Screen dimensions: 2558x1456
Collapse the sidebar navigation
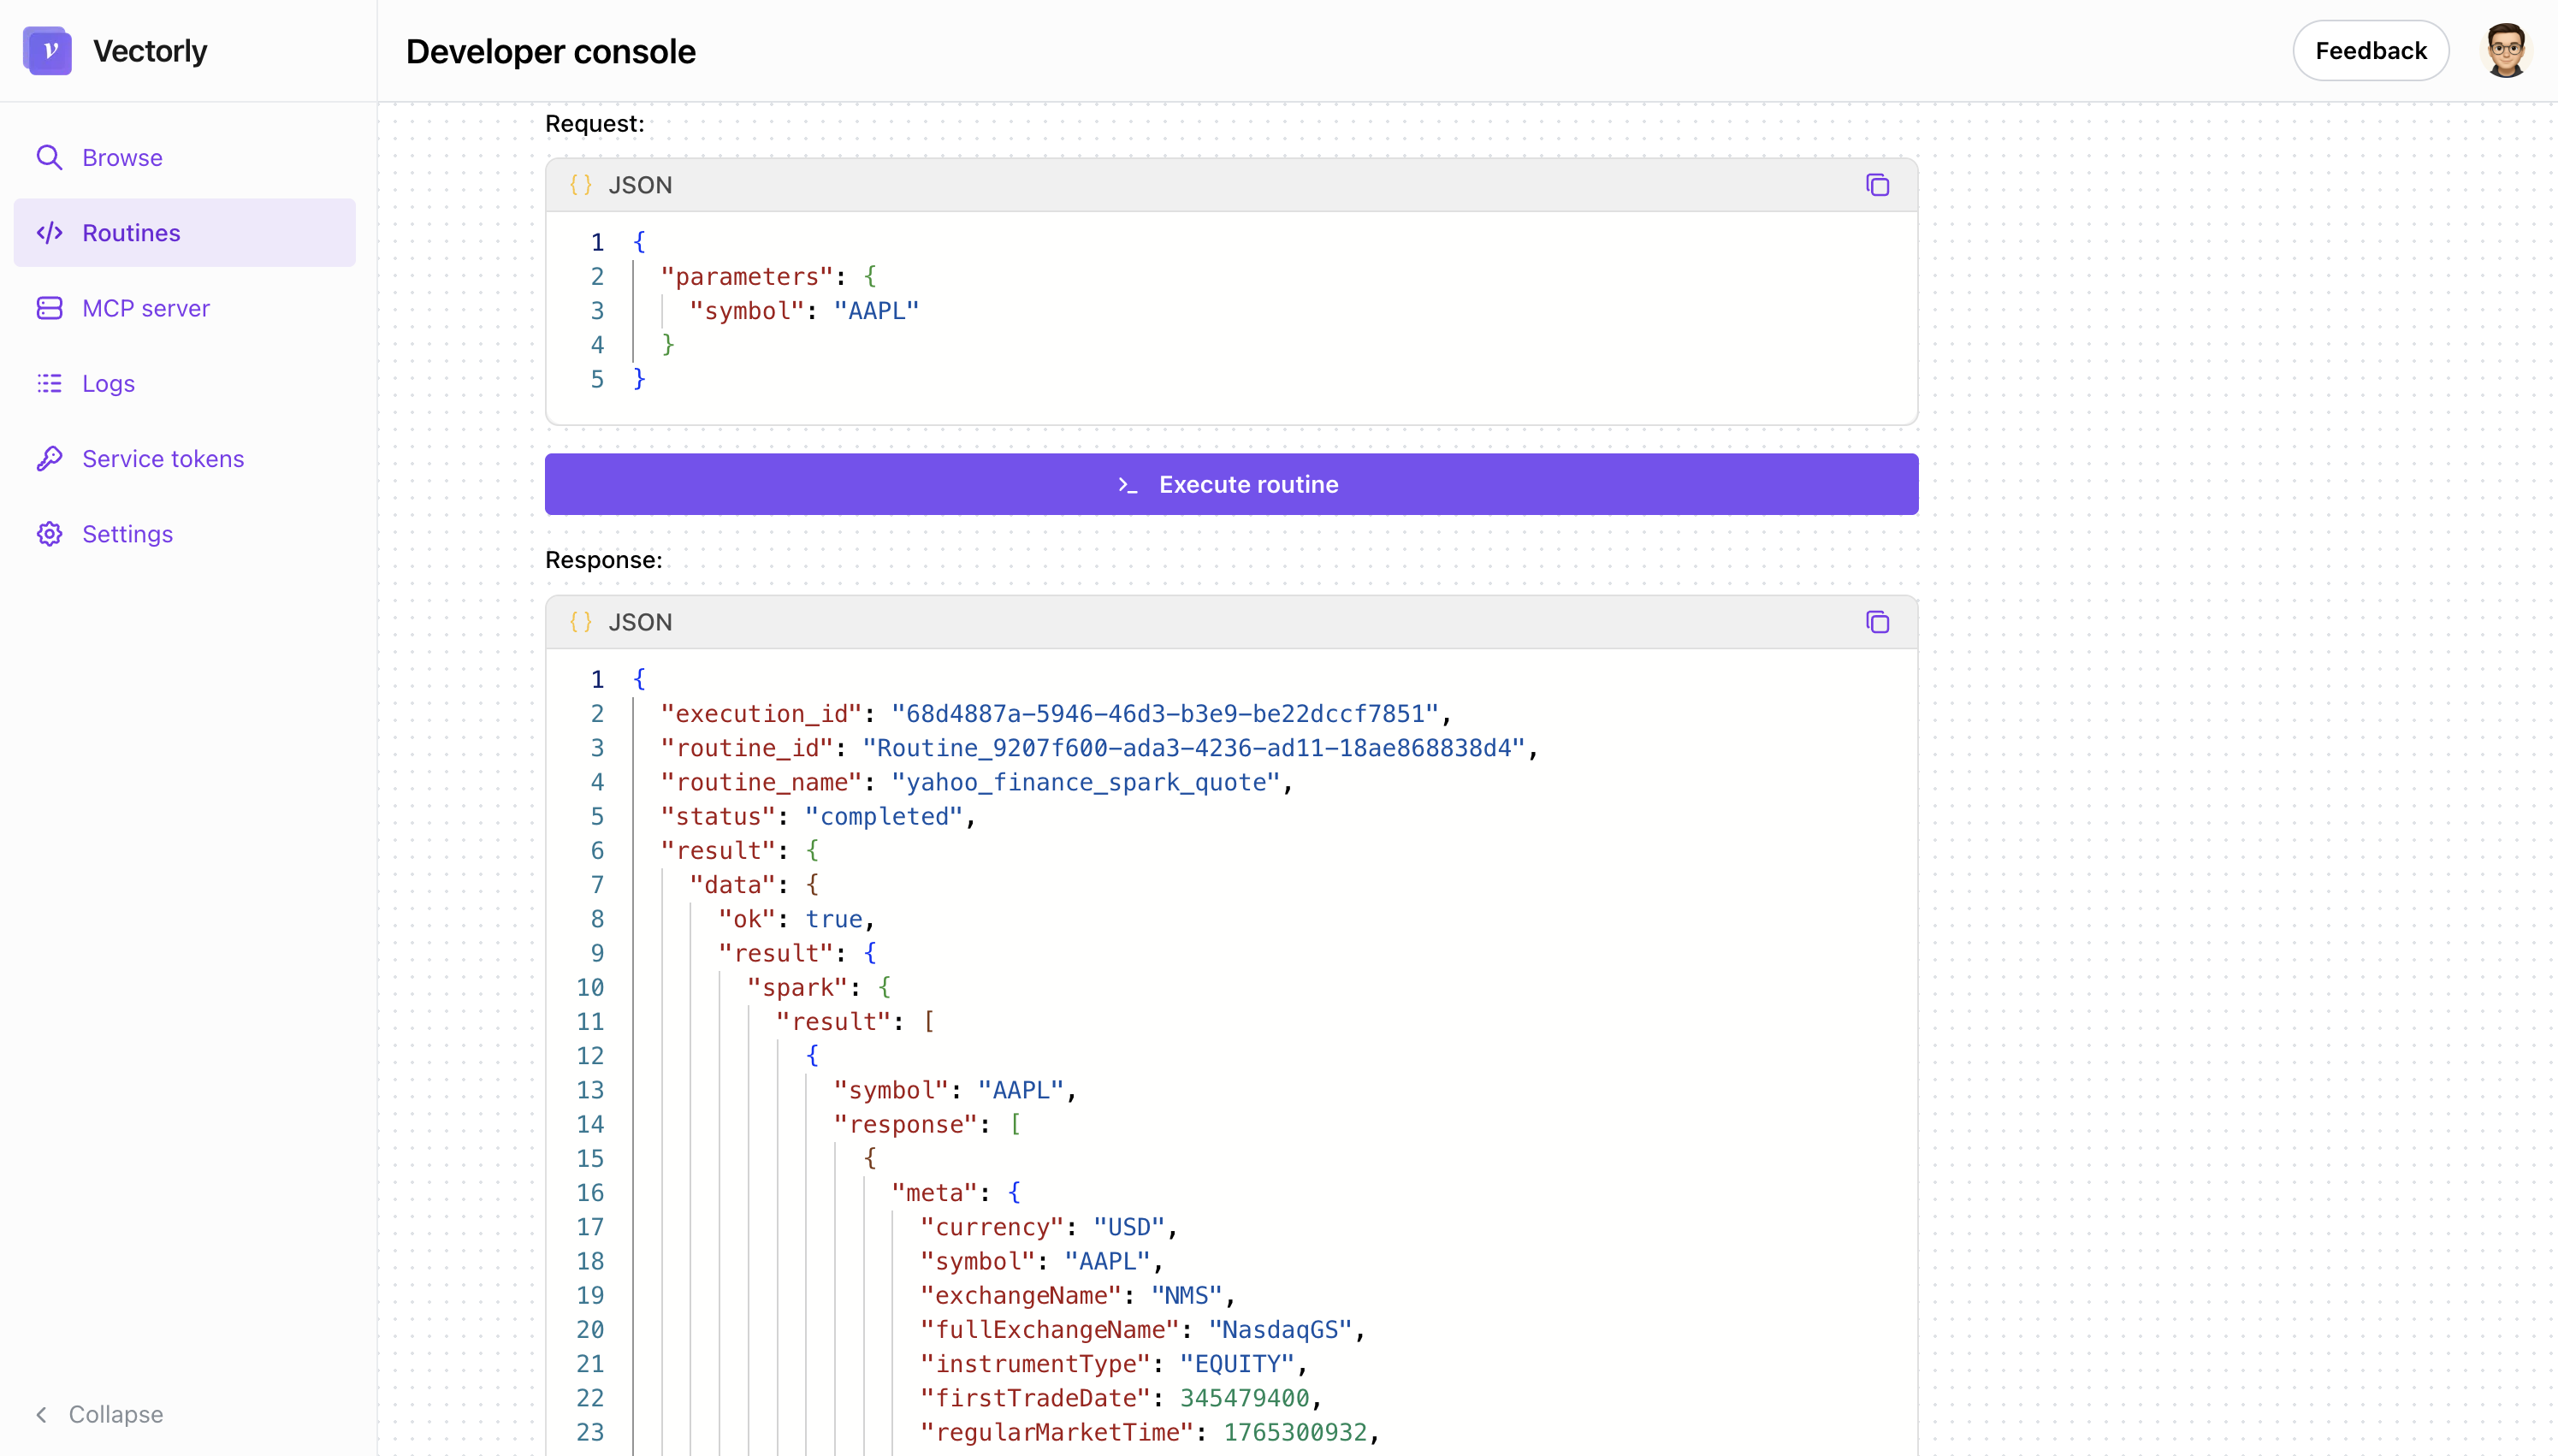pyautogui.click(x=115, y=1414)
